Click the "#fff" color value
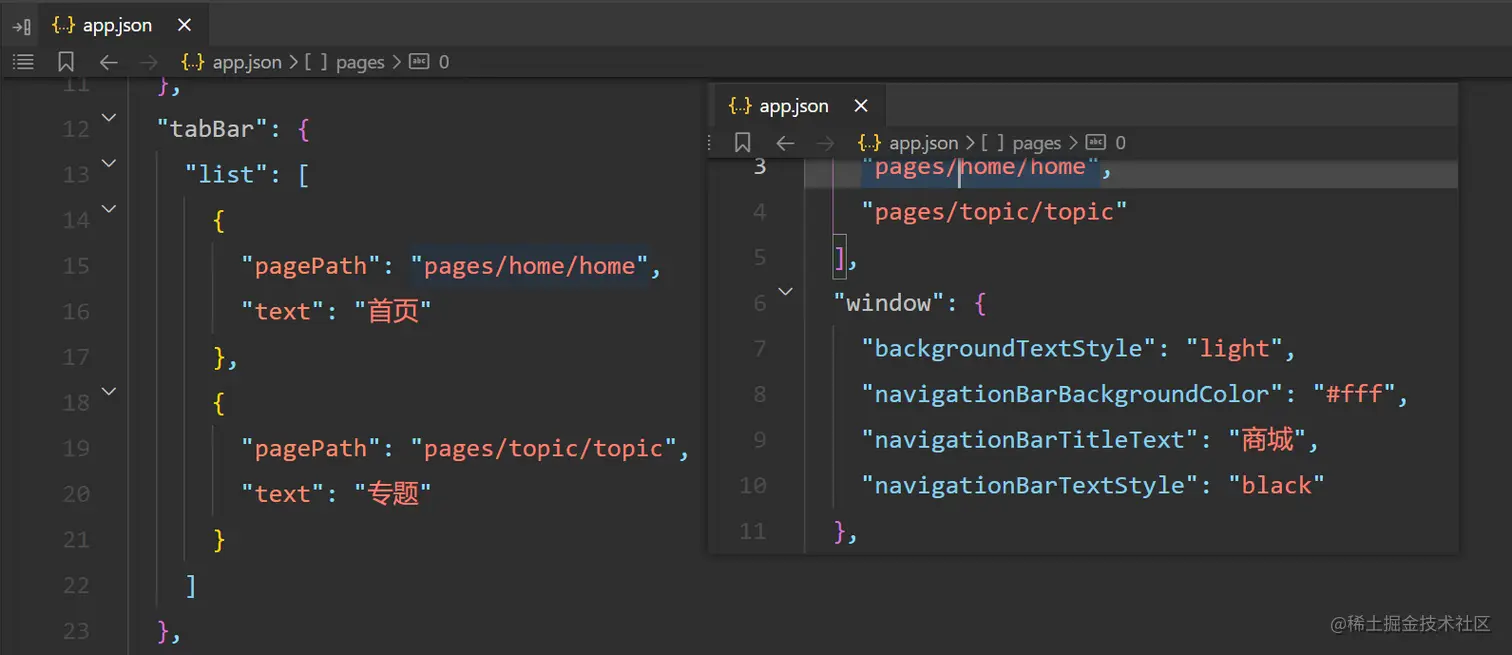Viewport: 1512px width, 655px height. click(x=1354, y=394)
